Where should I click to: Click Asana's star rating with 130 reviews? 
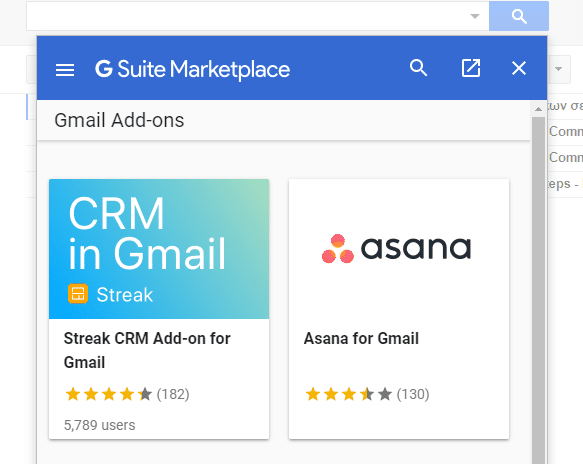367,394
